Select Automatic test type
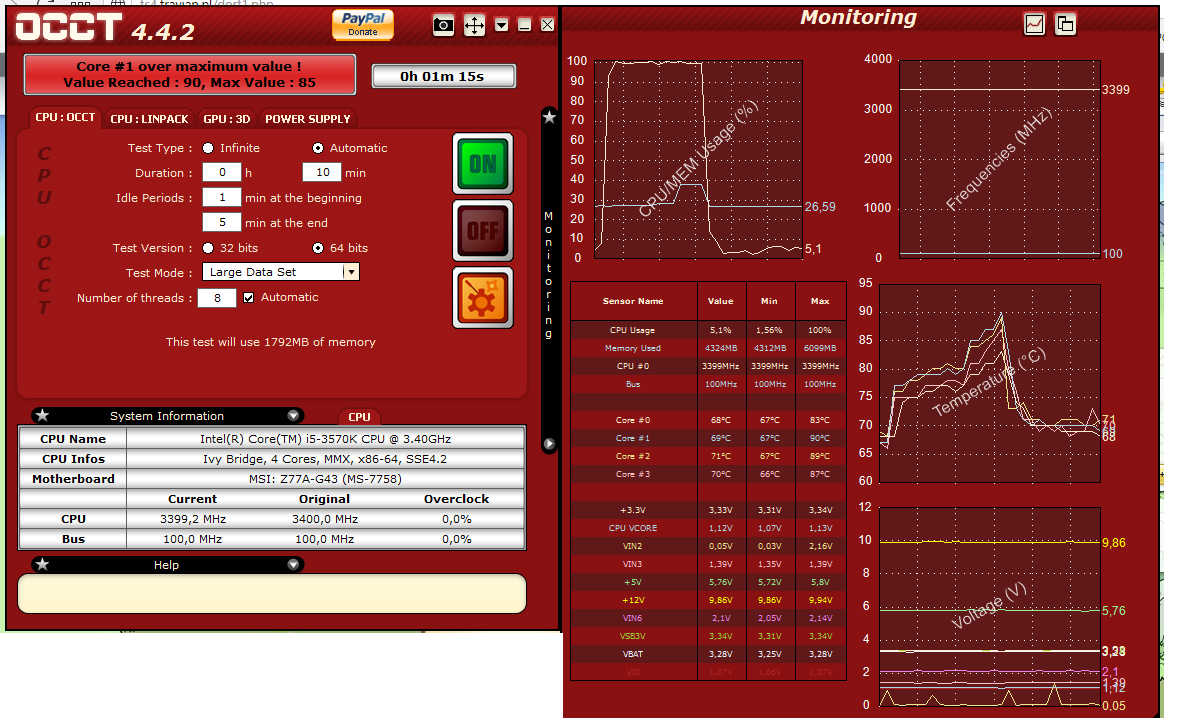This screenshot has height=719, width=1179. click(x=318, y=148)
